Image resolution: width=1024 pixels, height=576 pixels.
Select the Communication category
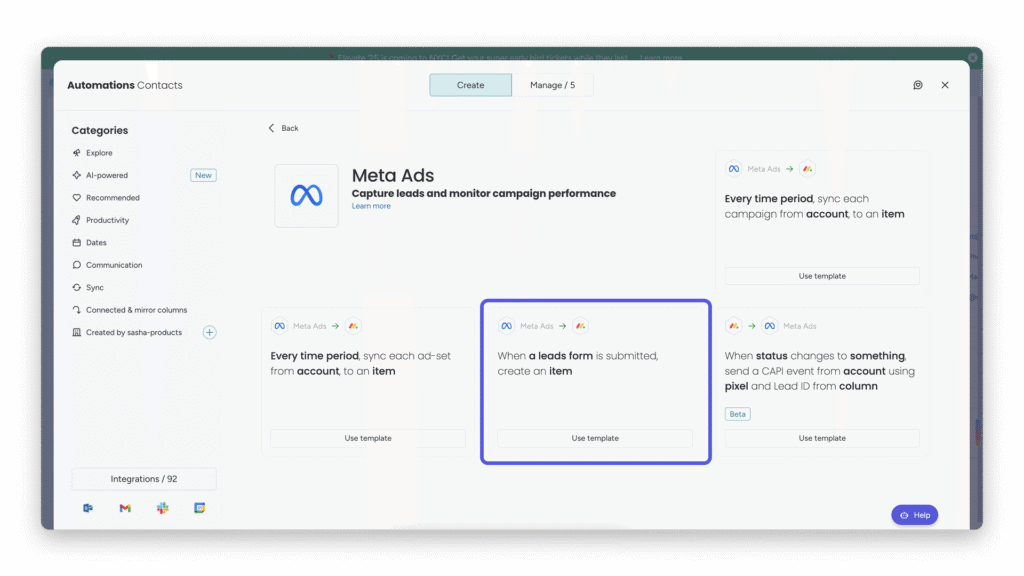pyautogui.click(x=114, y=265)
